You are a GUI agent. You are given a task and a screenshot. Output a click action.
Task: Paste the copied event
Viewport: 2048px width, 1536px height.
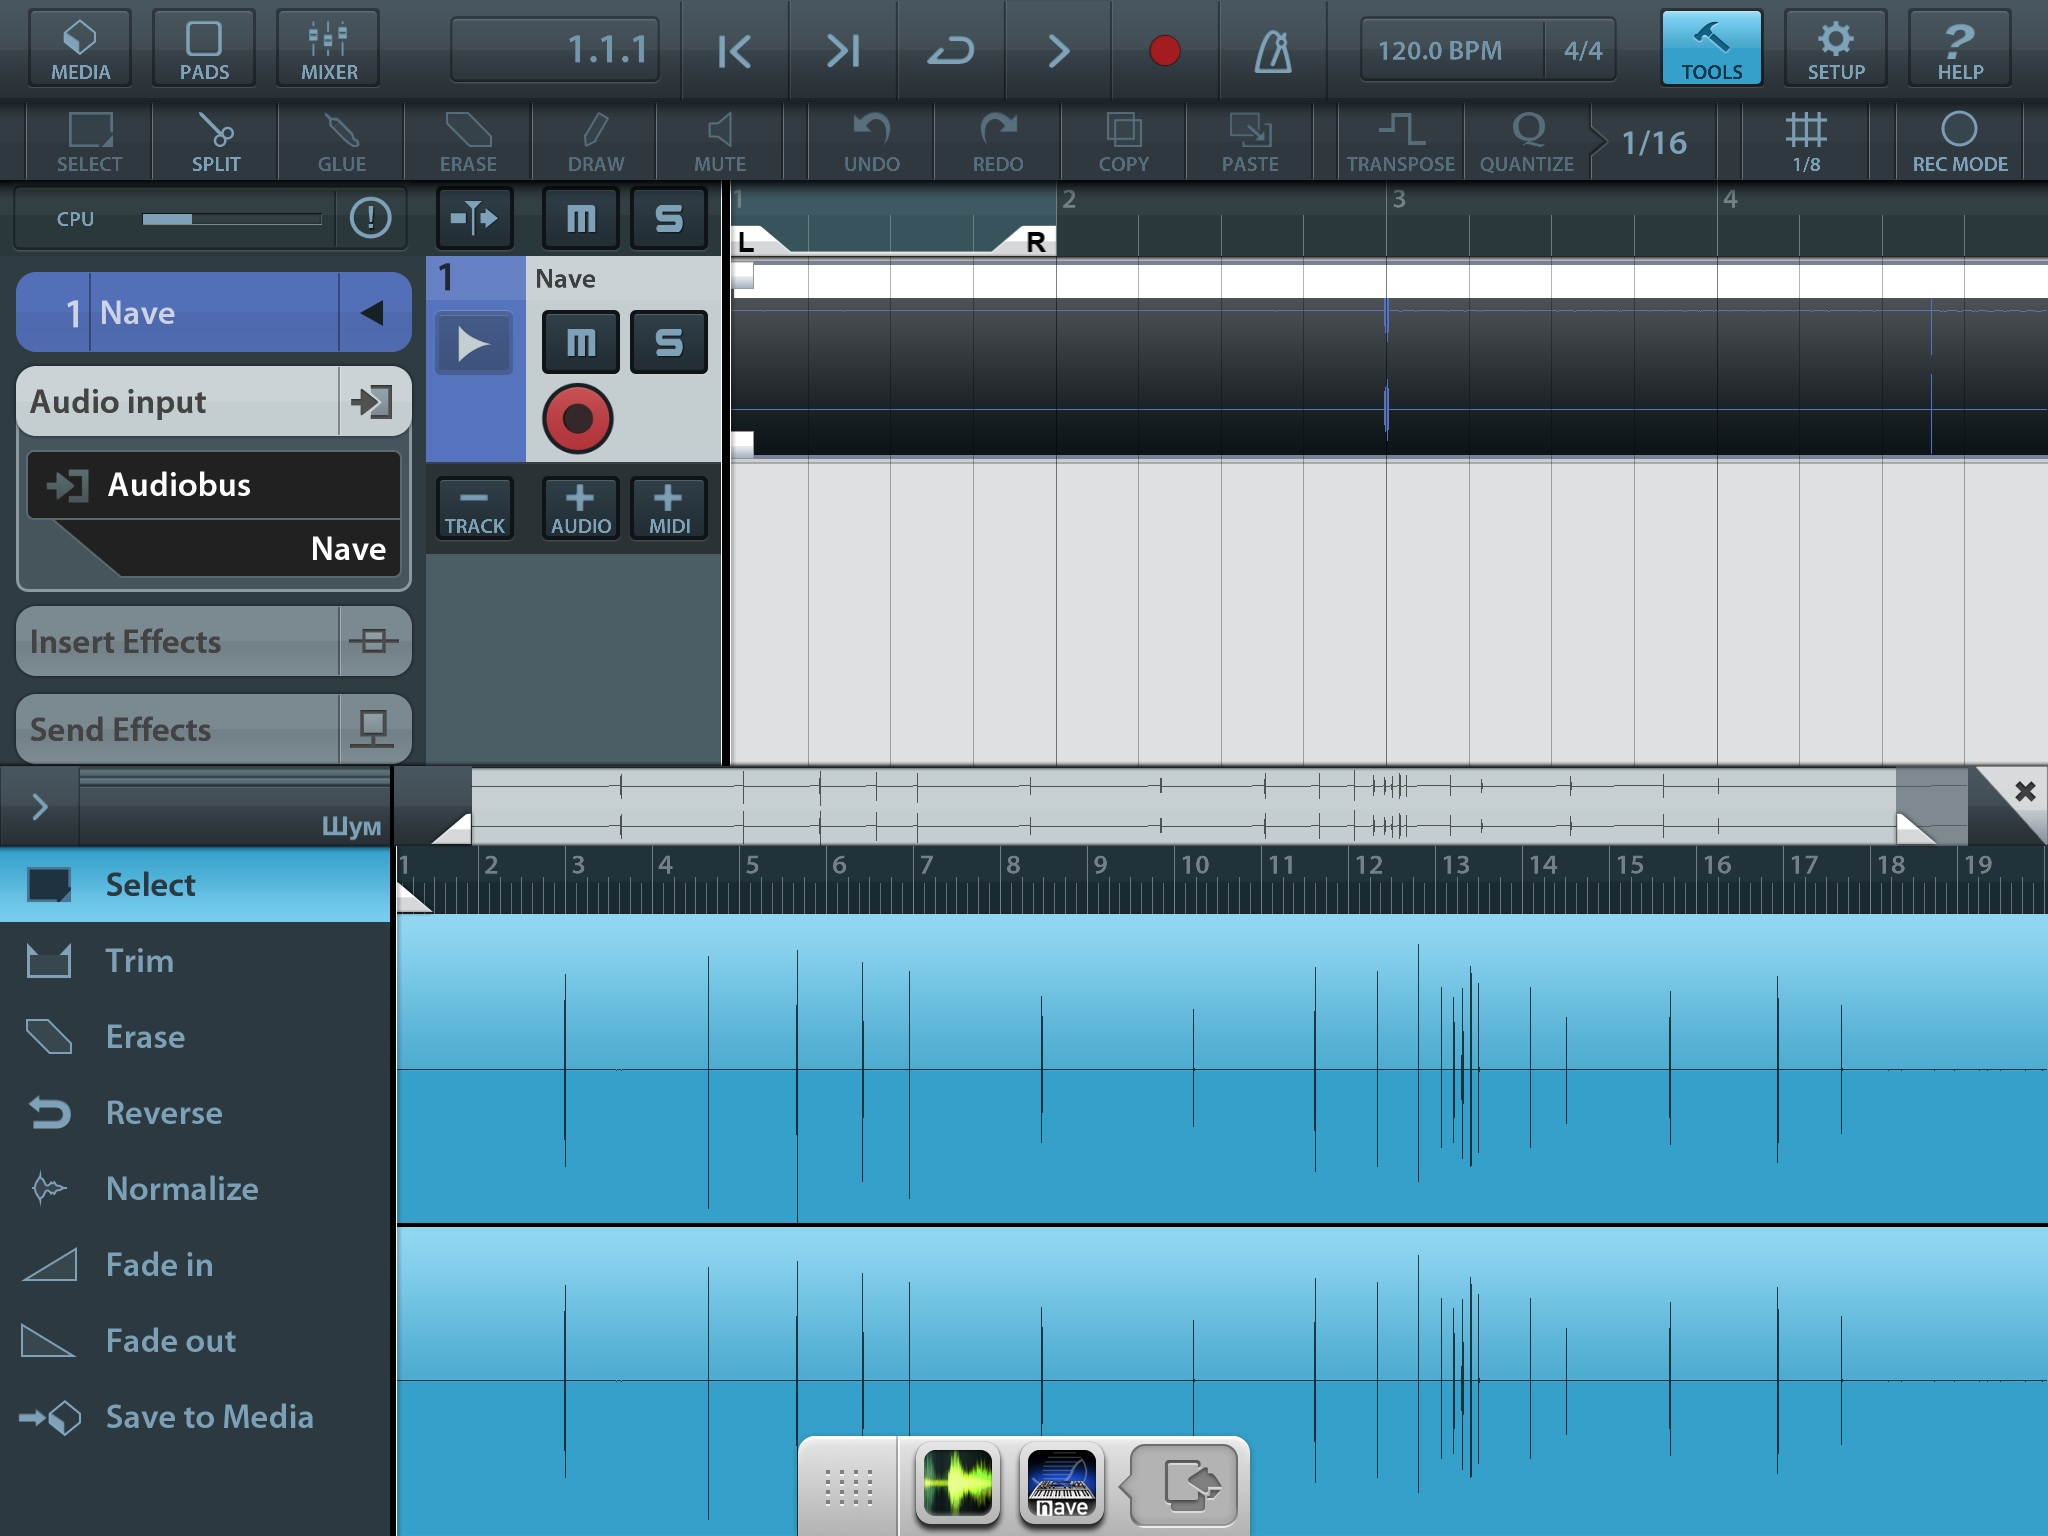click(1250, 142)
